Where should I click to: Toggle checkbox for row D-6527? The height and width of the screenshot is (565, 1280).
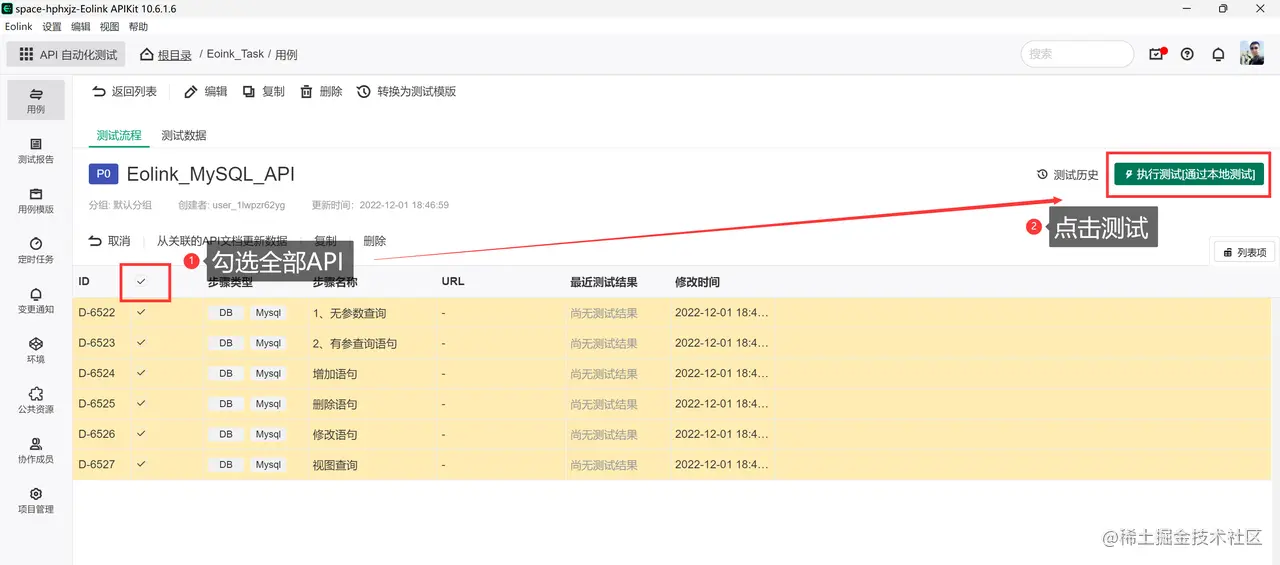pyautogui.click(x=141, y=464)
